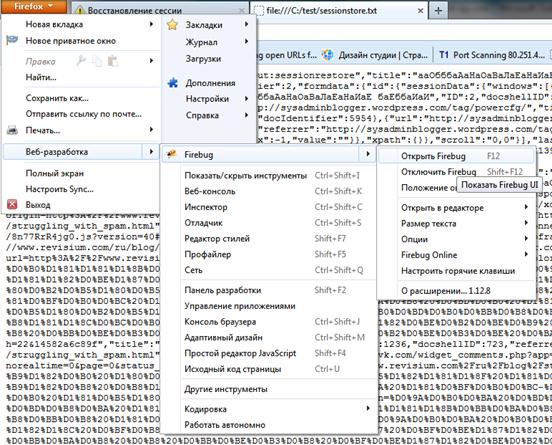
Task: Select Показать/скрыть инструменты menu item
Action: tap(269, 175)
